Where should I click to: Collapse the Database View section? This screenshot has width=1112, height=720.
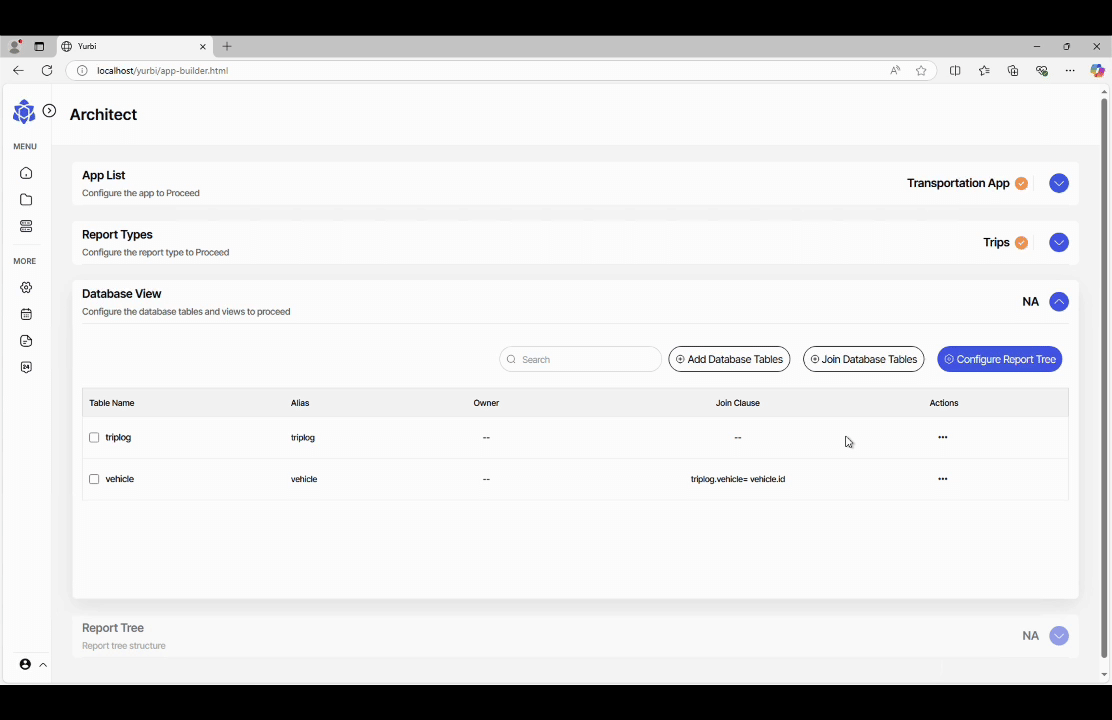click(1059, 302)
